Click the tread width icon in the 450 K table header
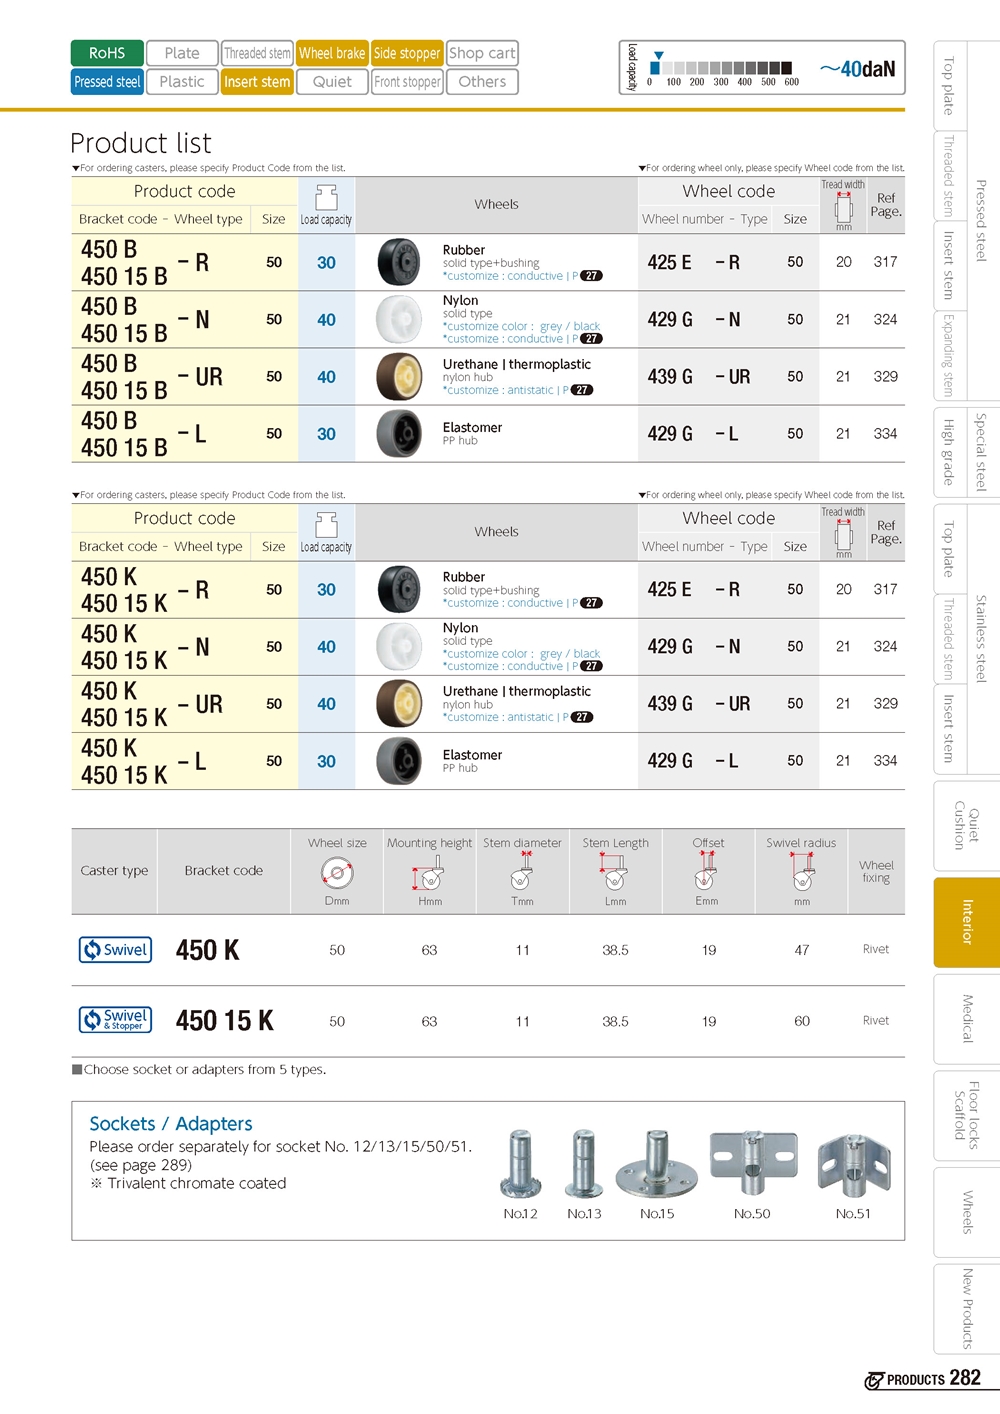 [x=844, y=534]
